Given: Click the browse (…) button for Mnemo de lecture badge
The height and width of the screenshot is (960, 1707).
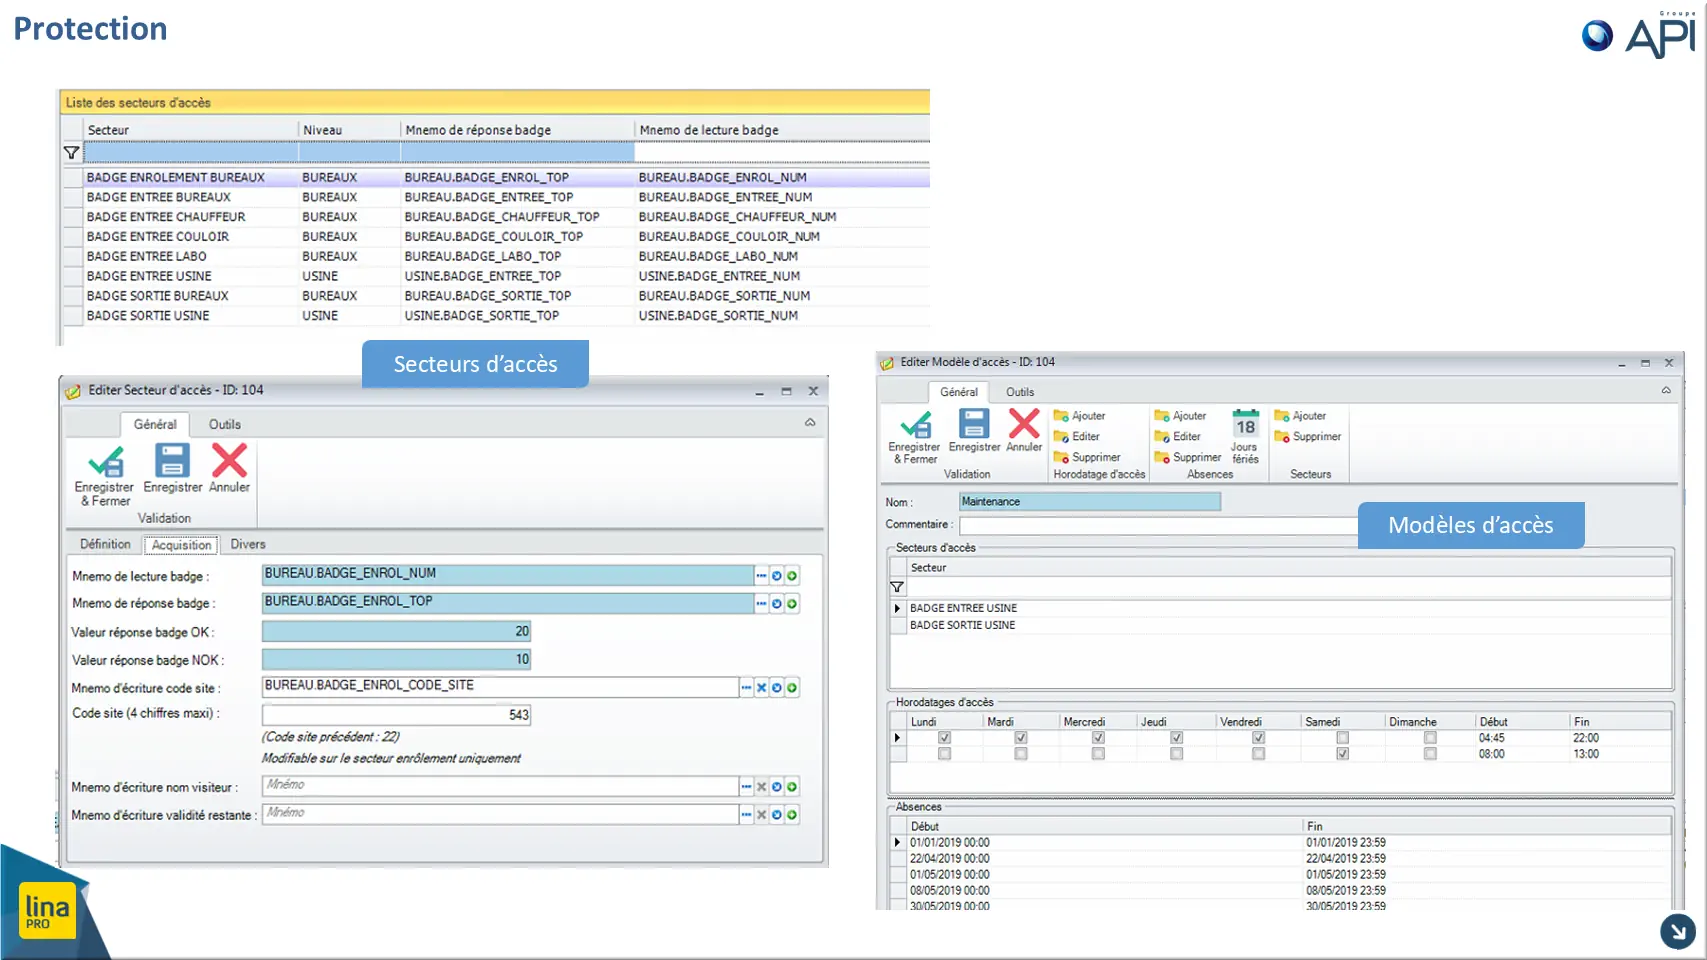Looking at the screenshot, I should [761, 576].
